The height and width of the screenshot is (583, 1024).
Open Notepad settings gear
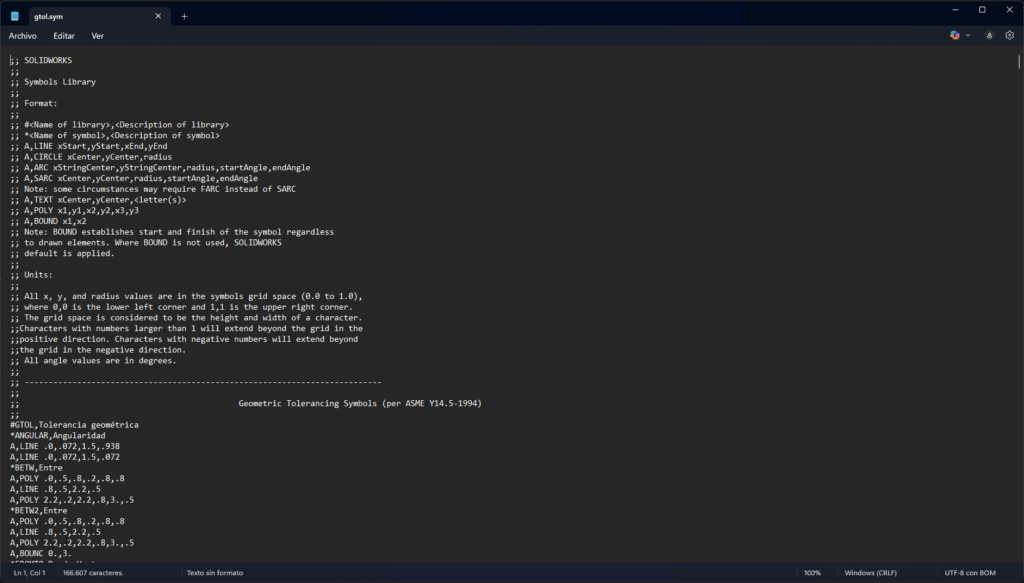1009,35
